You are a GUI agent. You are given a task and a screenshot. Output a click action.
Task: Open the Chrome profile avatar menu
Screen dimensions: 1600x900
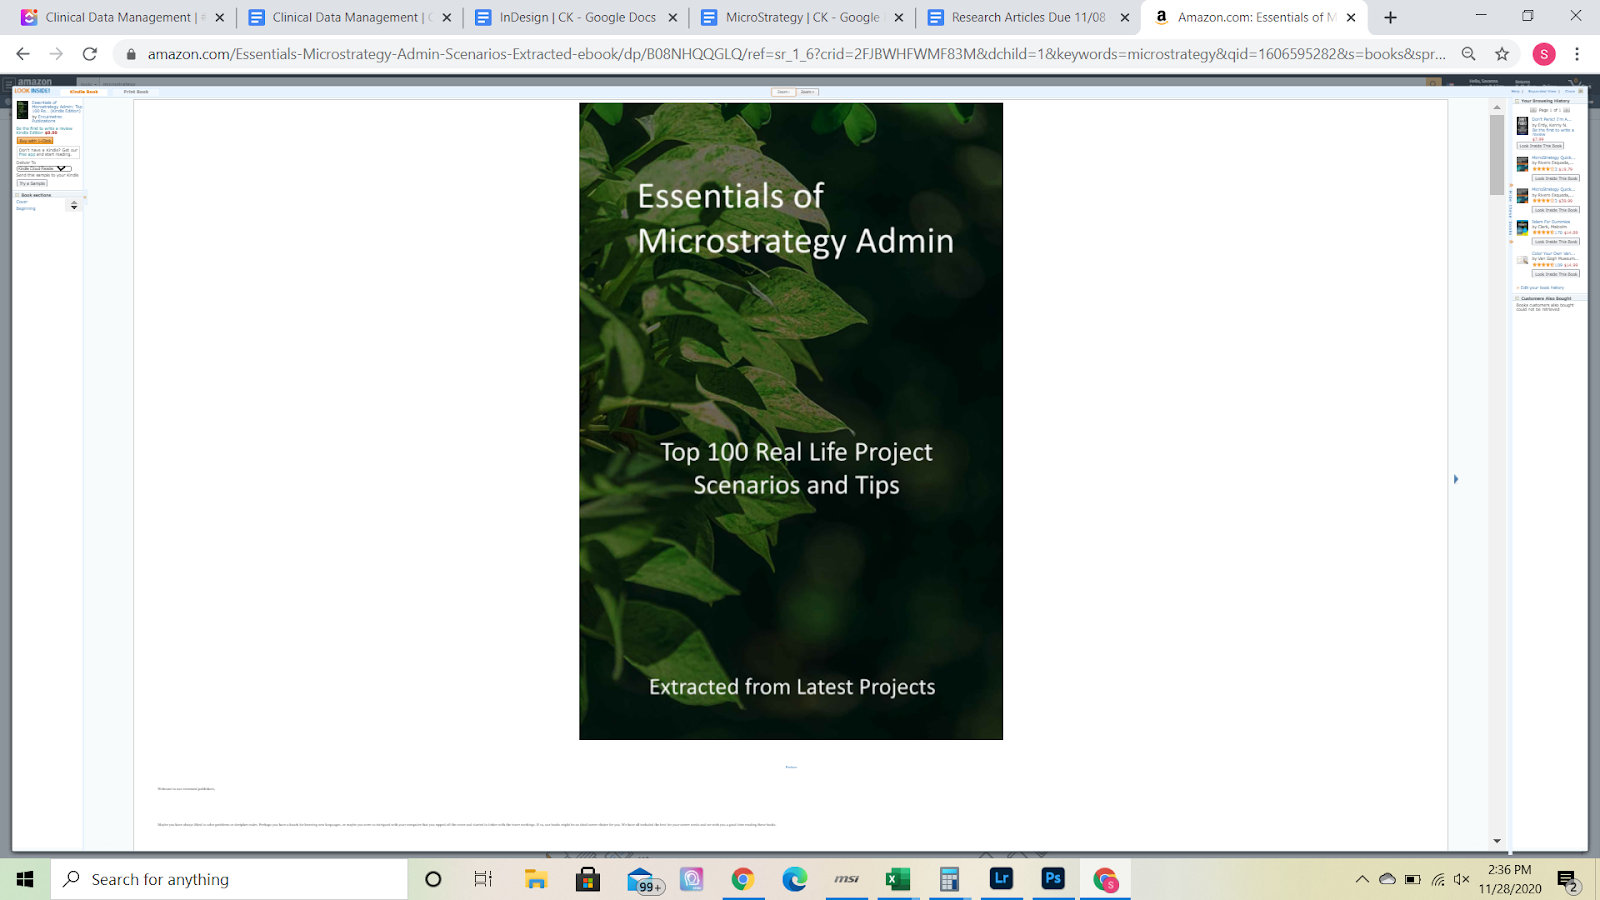click(x=1544, y=54)
